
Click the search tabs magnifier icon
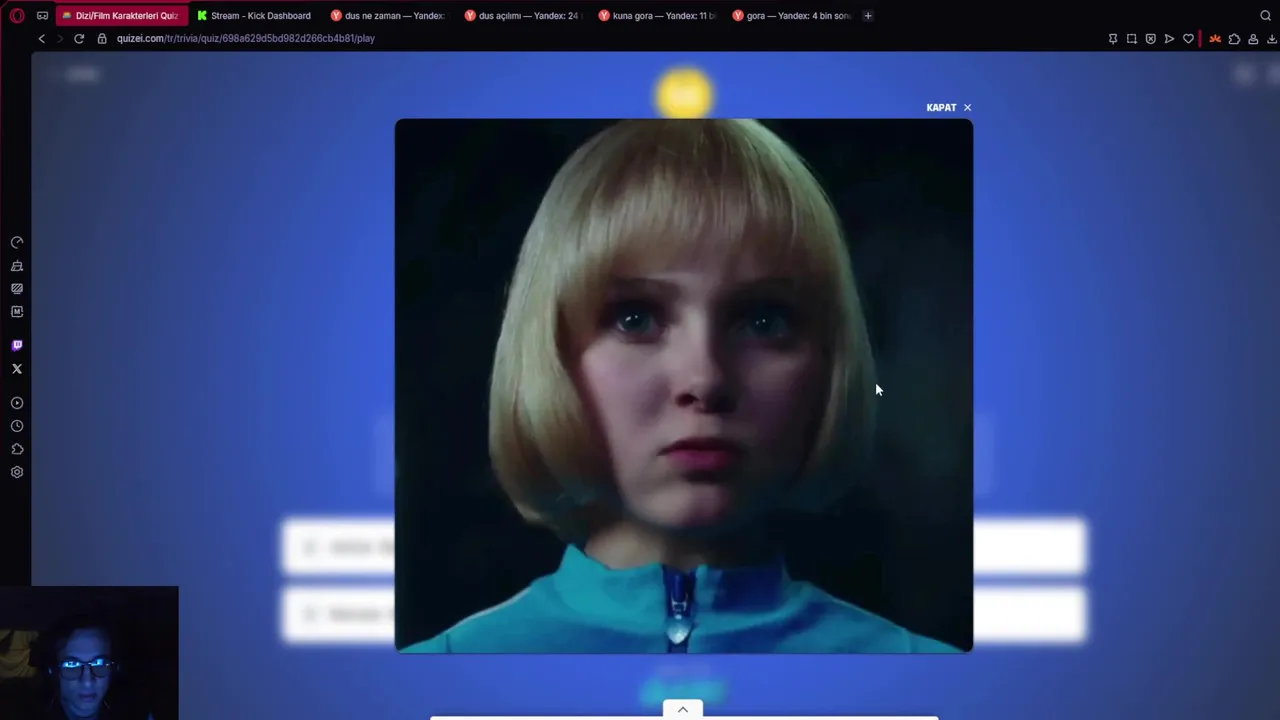(1265, 15)
